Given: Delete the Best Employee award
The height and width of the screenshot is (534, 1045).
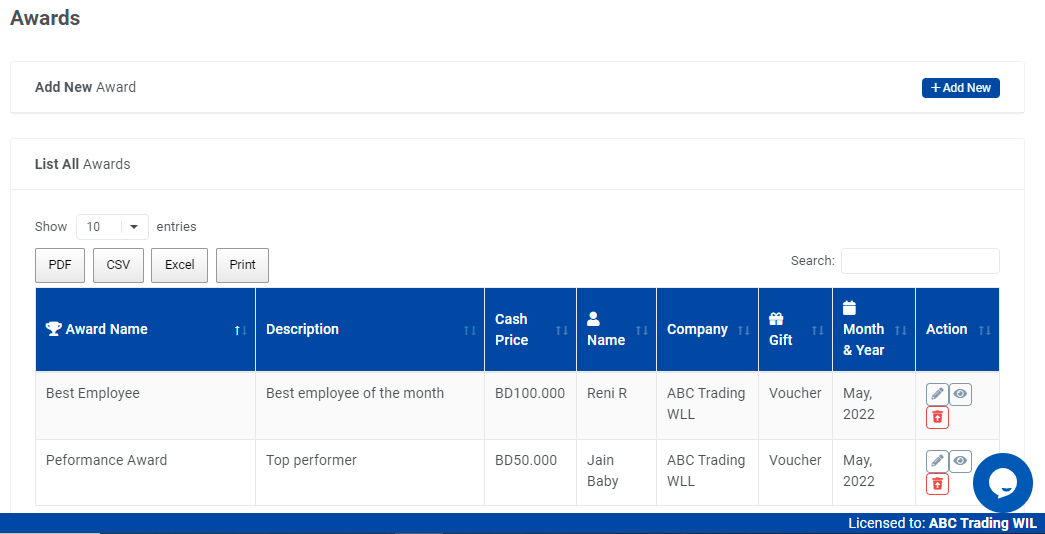Looking at the screenshot, I should click(937, 417).
